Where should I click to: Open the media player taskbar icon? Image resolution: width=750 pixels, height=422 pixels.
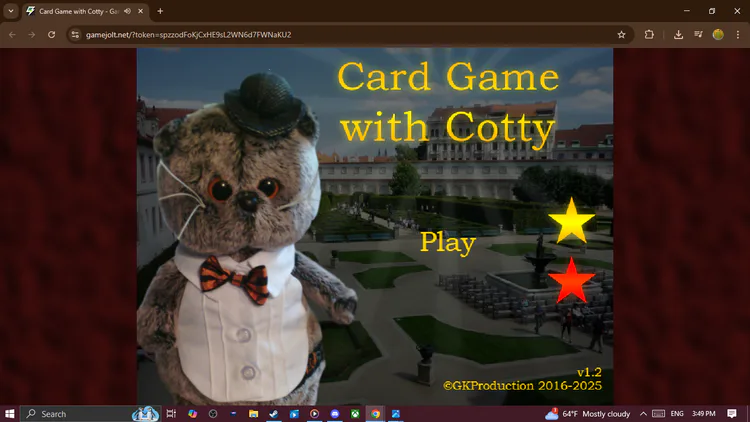click(314, 414)
